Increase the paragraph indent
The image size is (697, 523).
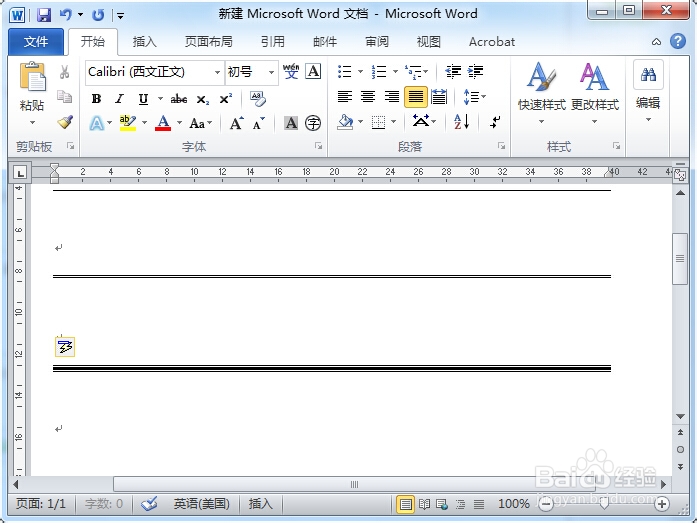476,71
